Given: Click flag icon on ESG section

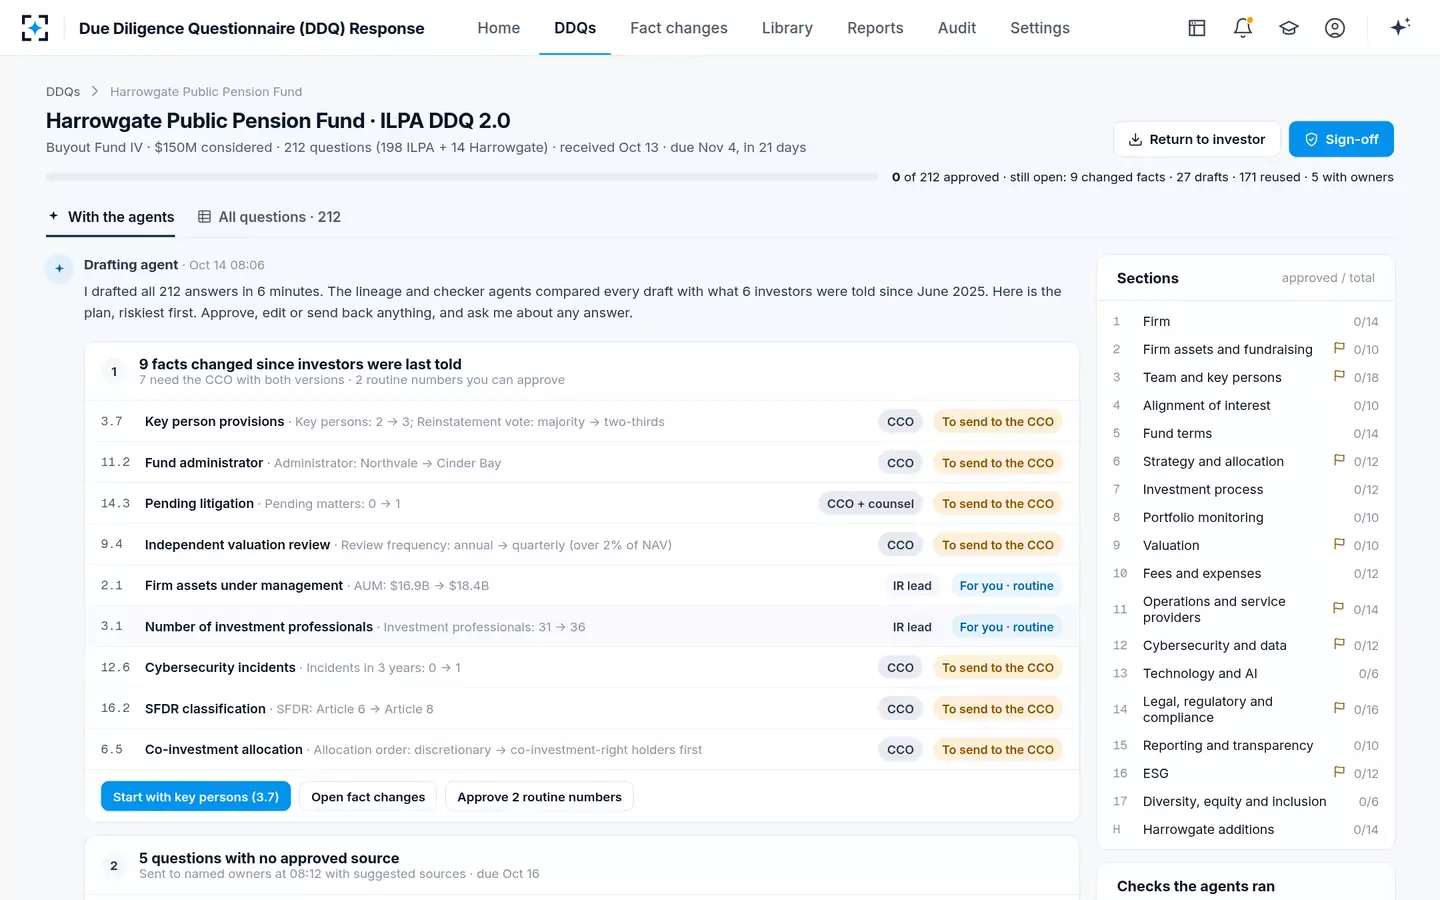Looking at the screenshot, I should pos(1339,772).
